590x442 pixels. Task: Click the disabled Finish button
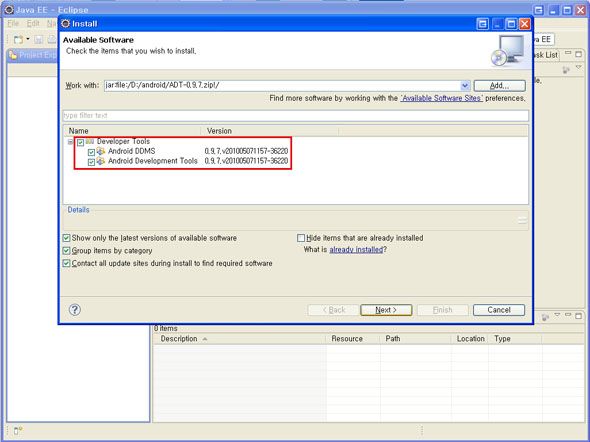click(442, 310)
